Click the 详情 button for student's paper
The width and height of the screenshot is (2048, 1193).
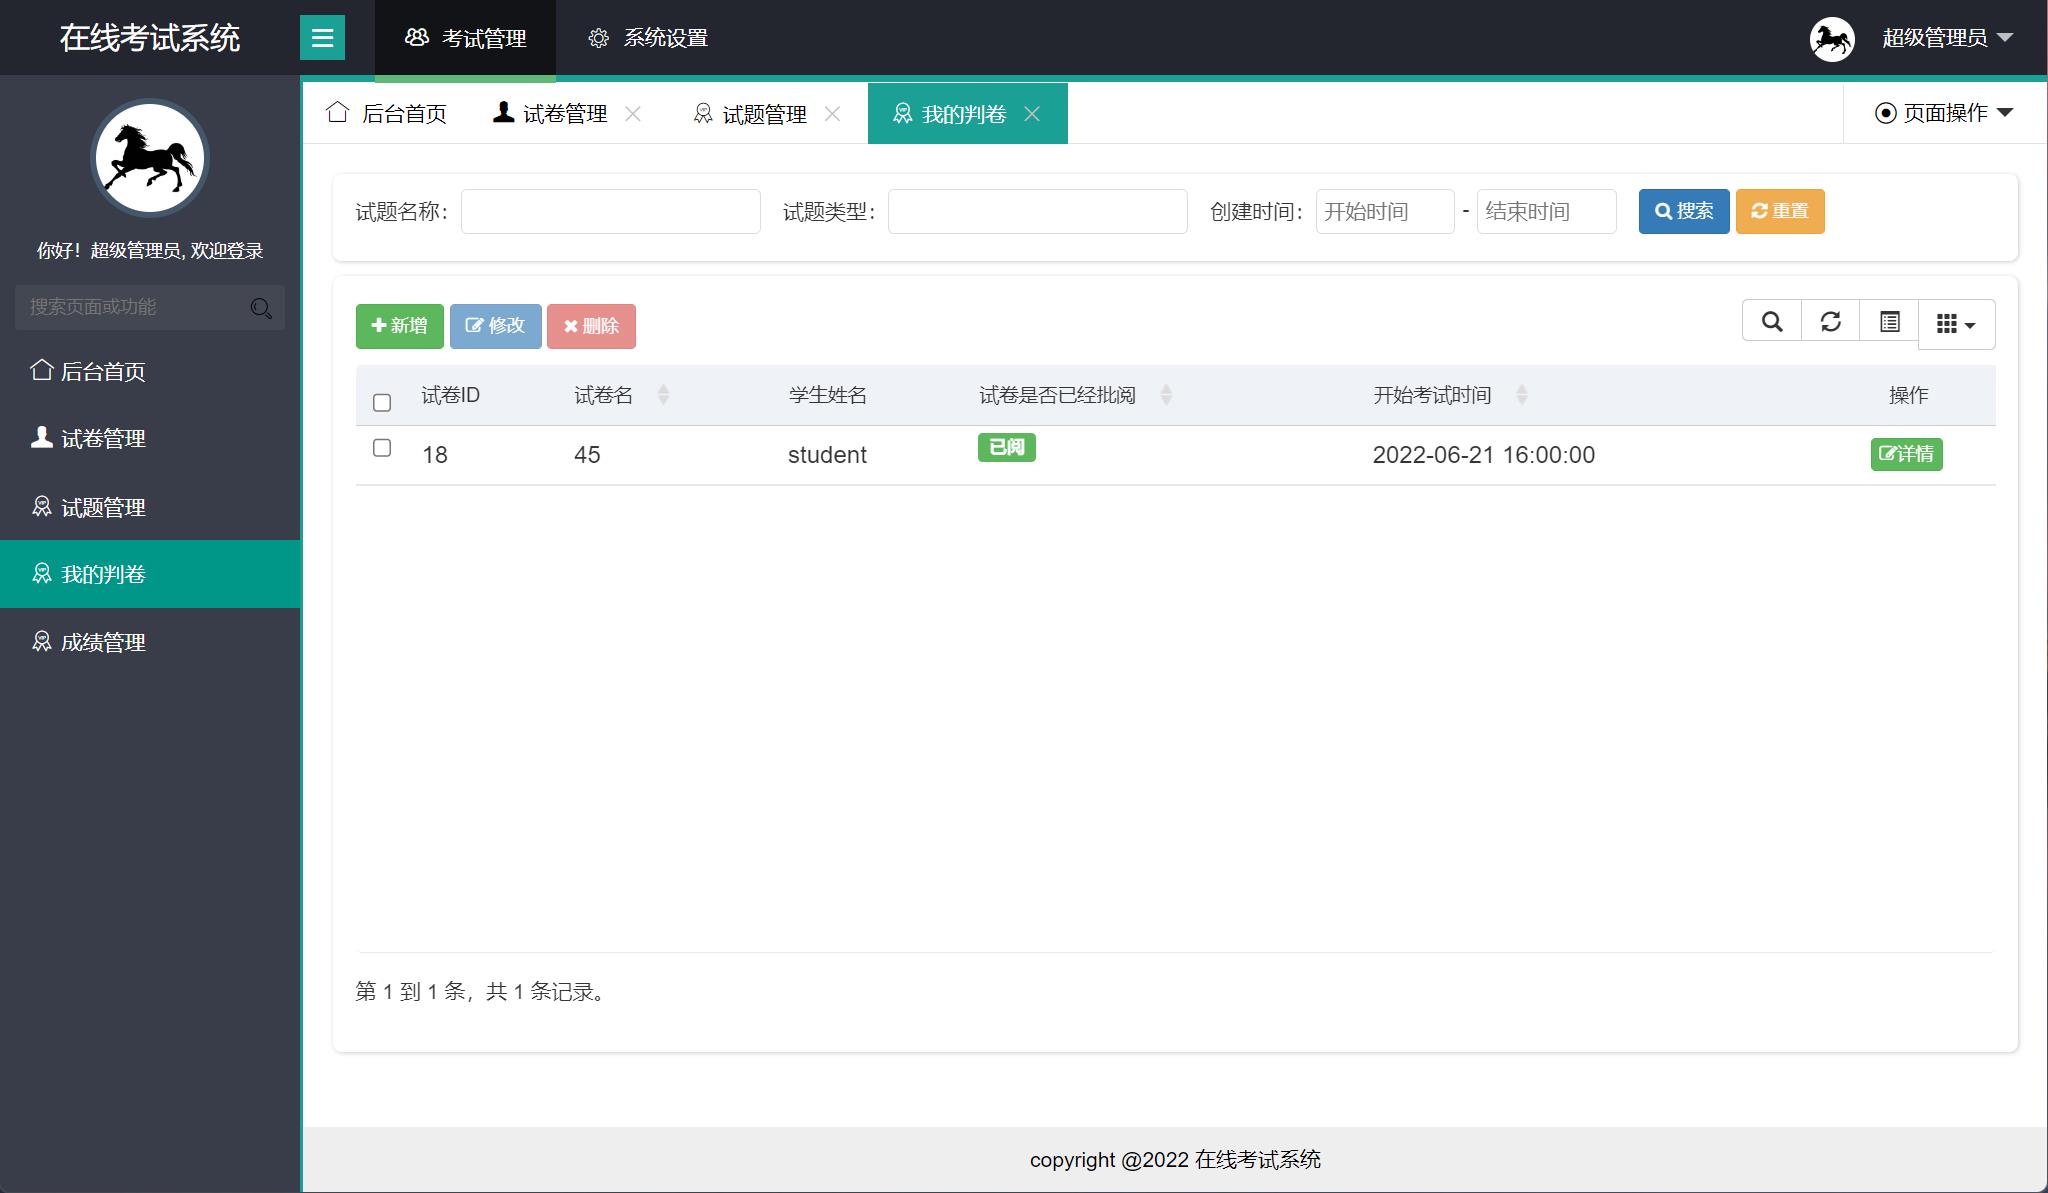1906,454
